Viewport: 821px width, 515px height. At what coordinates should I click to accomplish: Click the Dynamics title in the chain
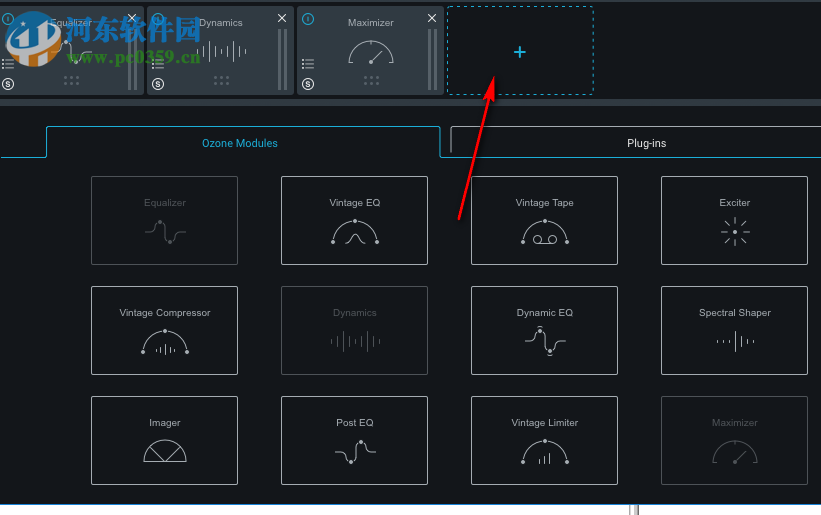[220, 23]
